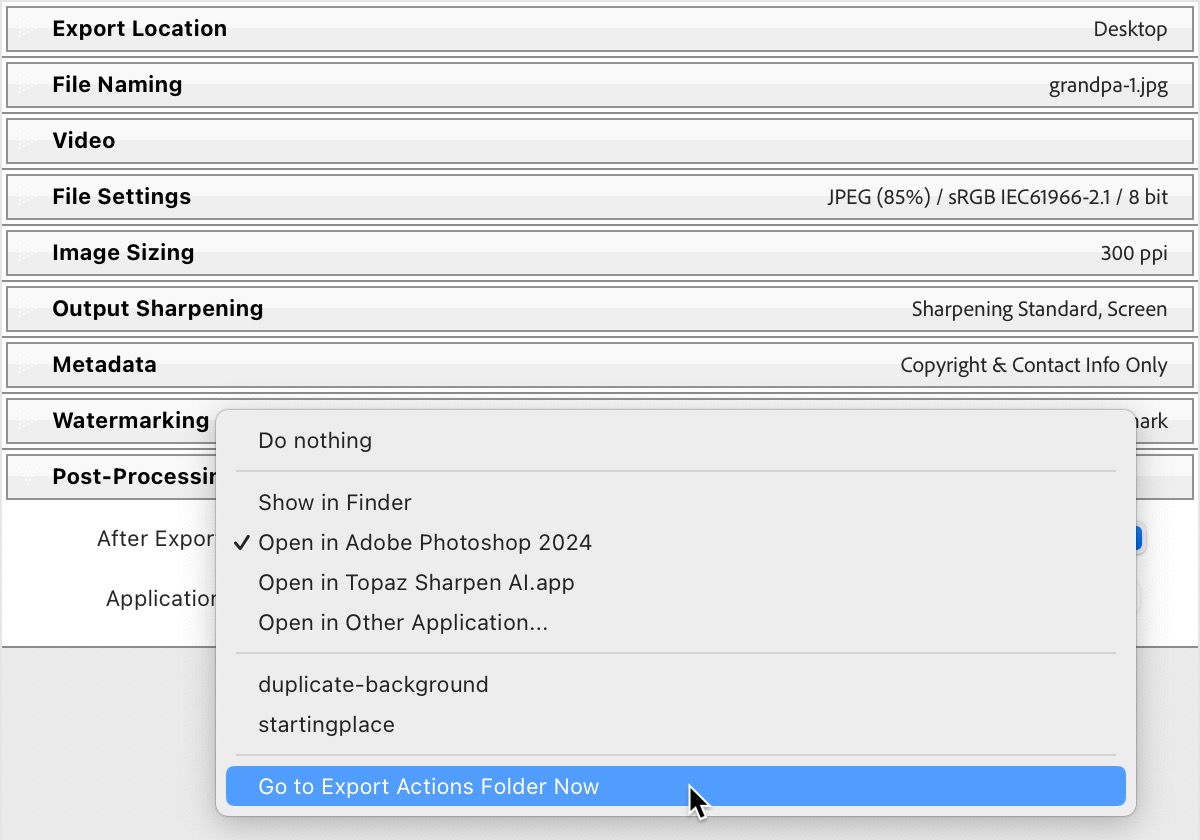The width and height of the screenshot is (1200, 840).
Task: Expand the File Naming panel
Action: click(117, 84)
